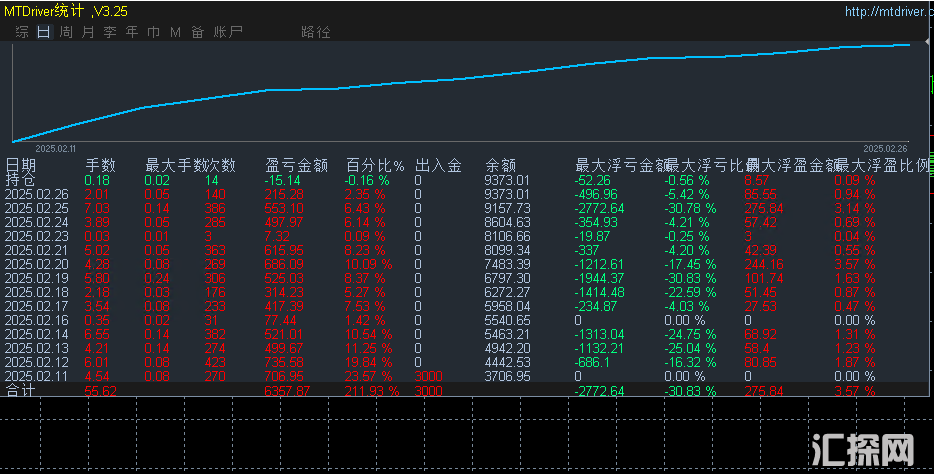Click the 最大浮盈比例 column header
The width and height of the screenshot is (934, 474).
click(x=883, y=166)
